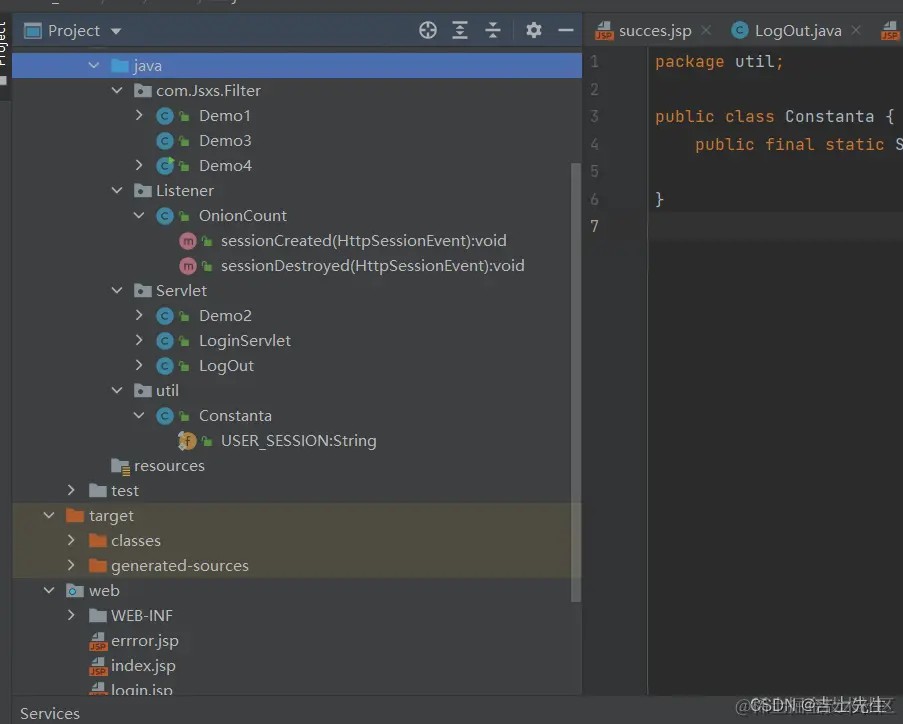Click line number 7 in gutter
The height and width of the screenshot is (724, 903).
(x=594, y=226)
